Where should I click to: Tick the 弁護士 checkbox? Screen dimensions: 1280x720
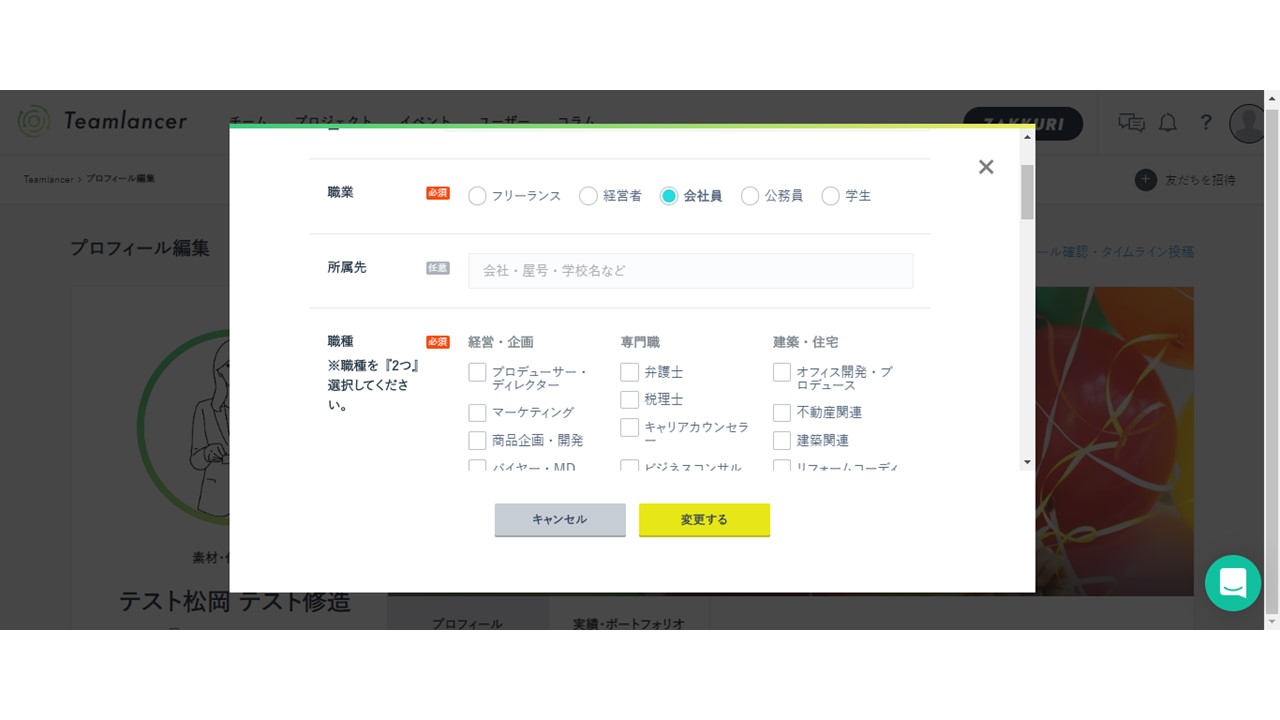coord(629,372)
